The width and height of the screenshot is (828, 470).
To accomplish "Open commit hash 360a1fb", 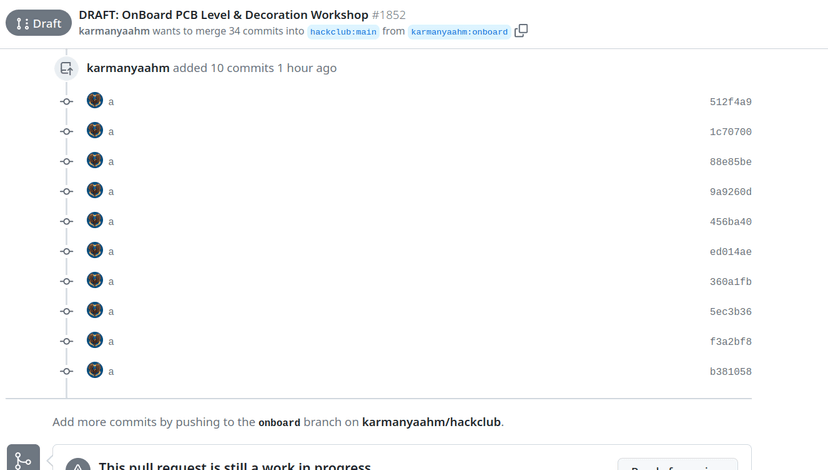I will [730, 282].
